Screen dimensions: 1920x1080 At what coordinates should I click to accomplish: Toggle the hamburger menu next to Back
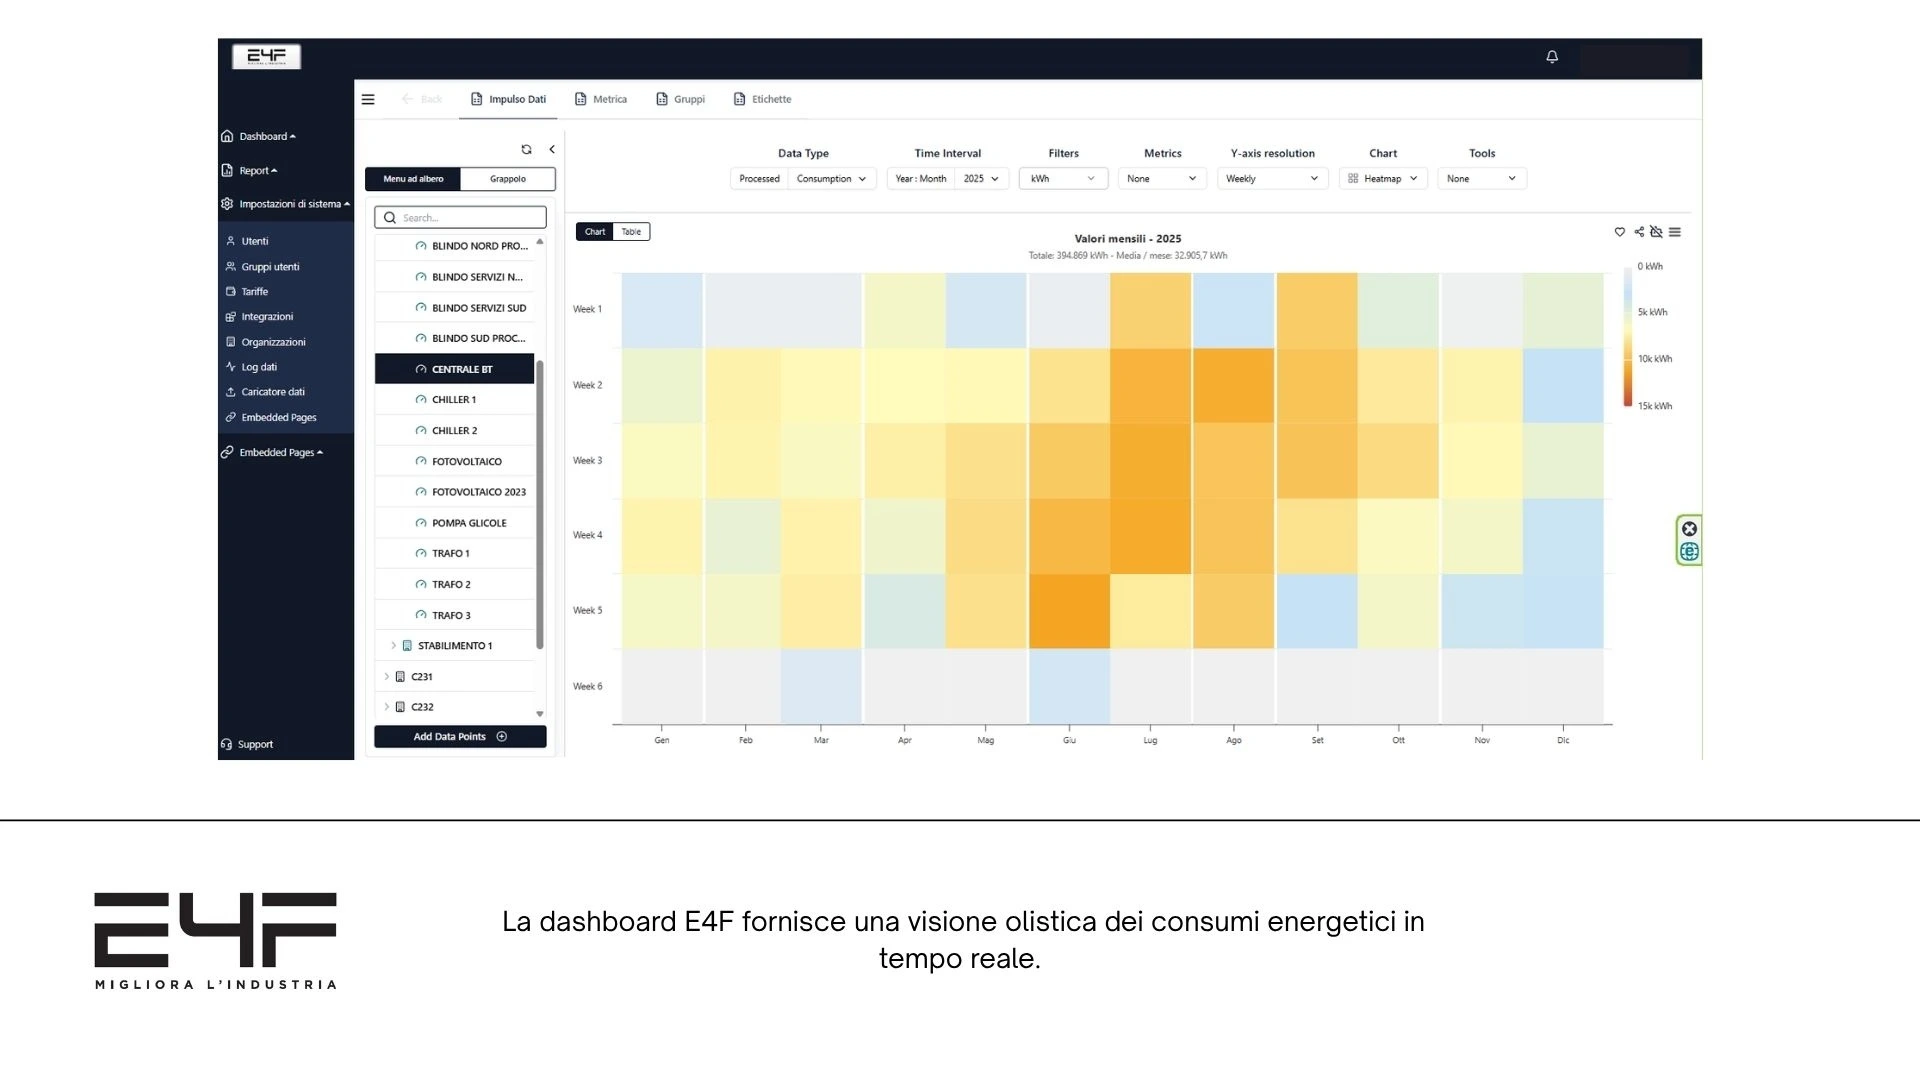[368, 99]
